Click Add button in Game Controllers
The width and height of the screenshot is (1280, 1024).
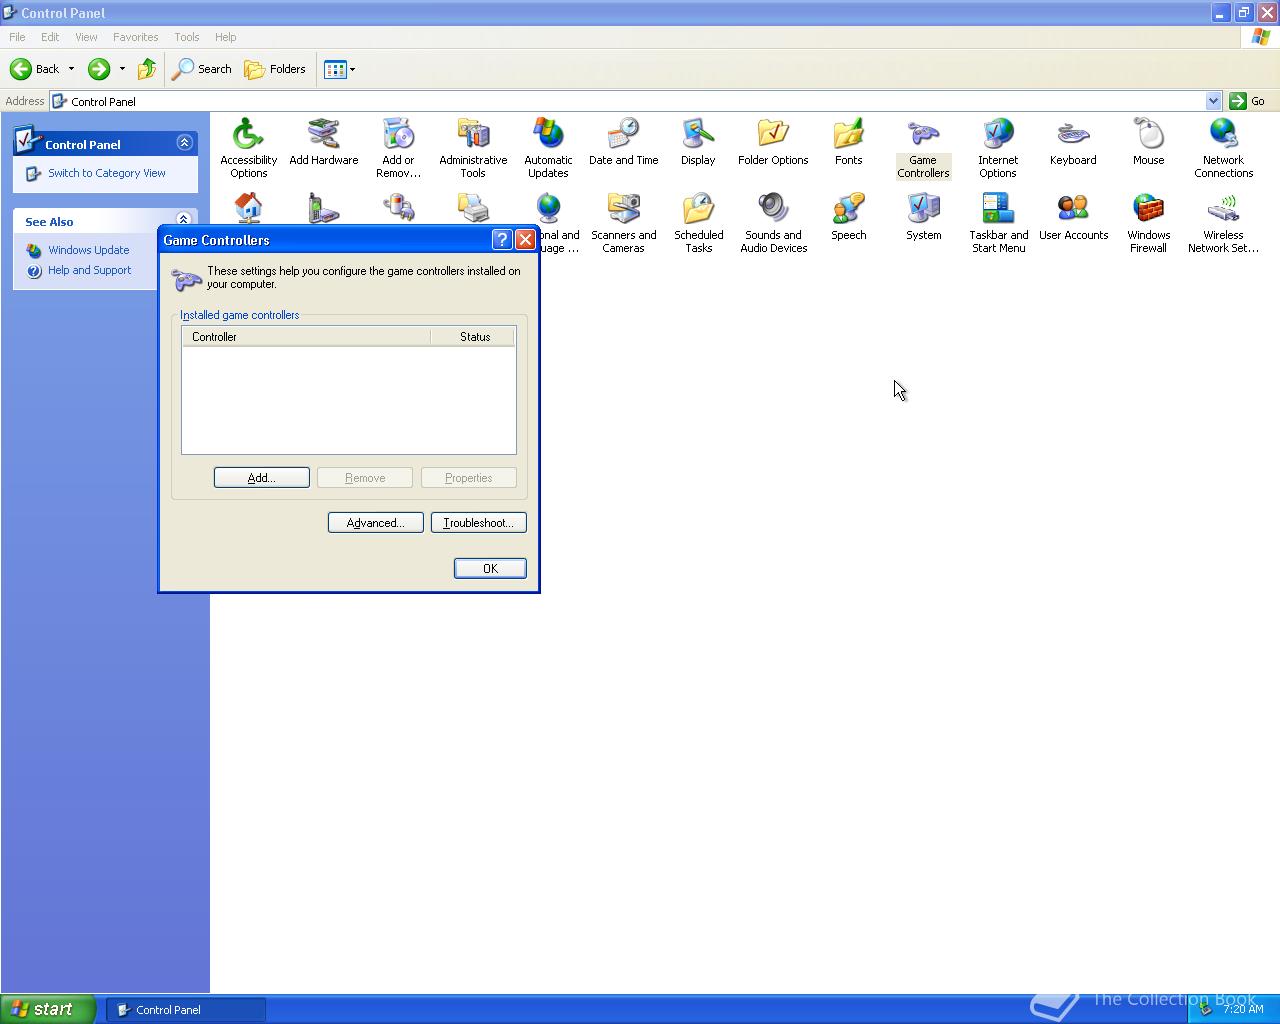pyautogui.click(x=261, y=478)
